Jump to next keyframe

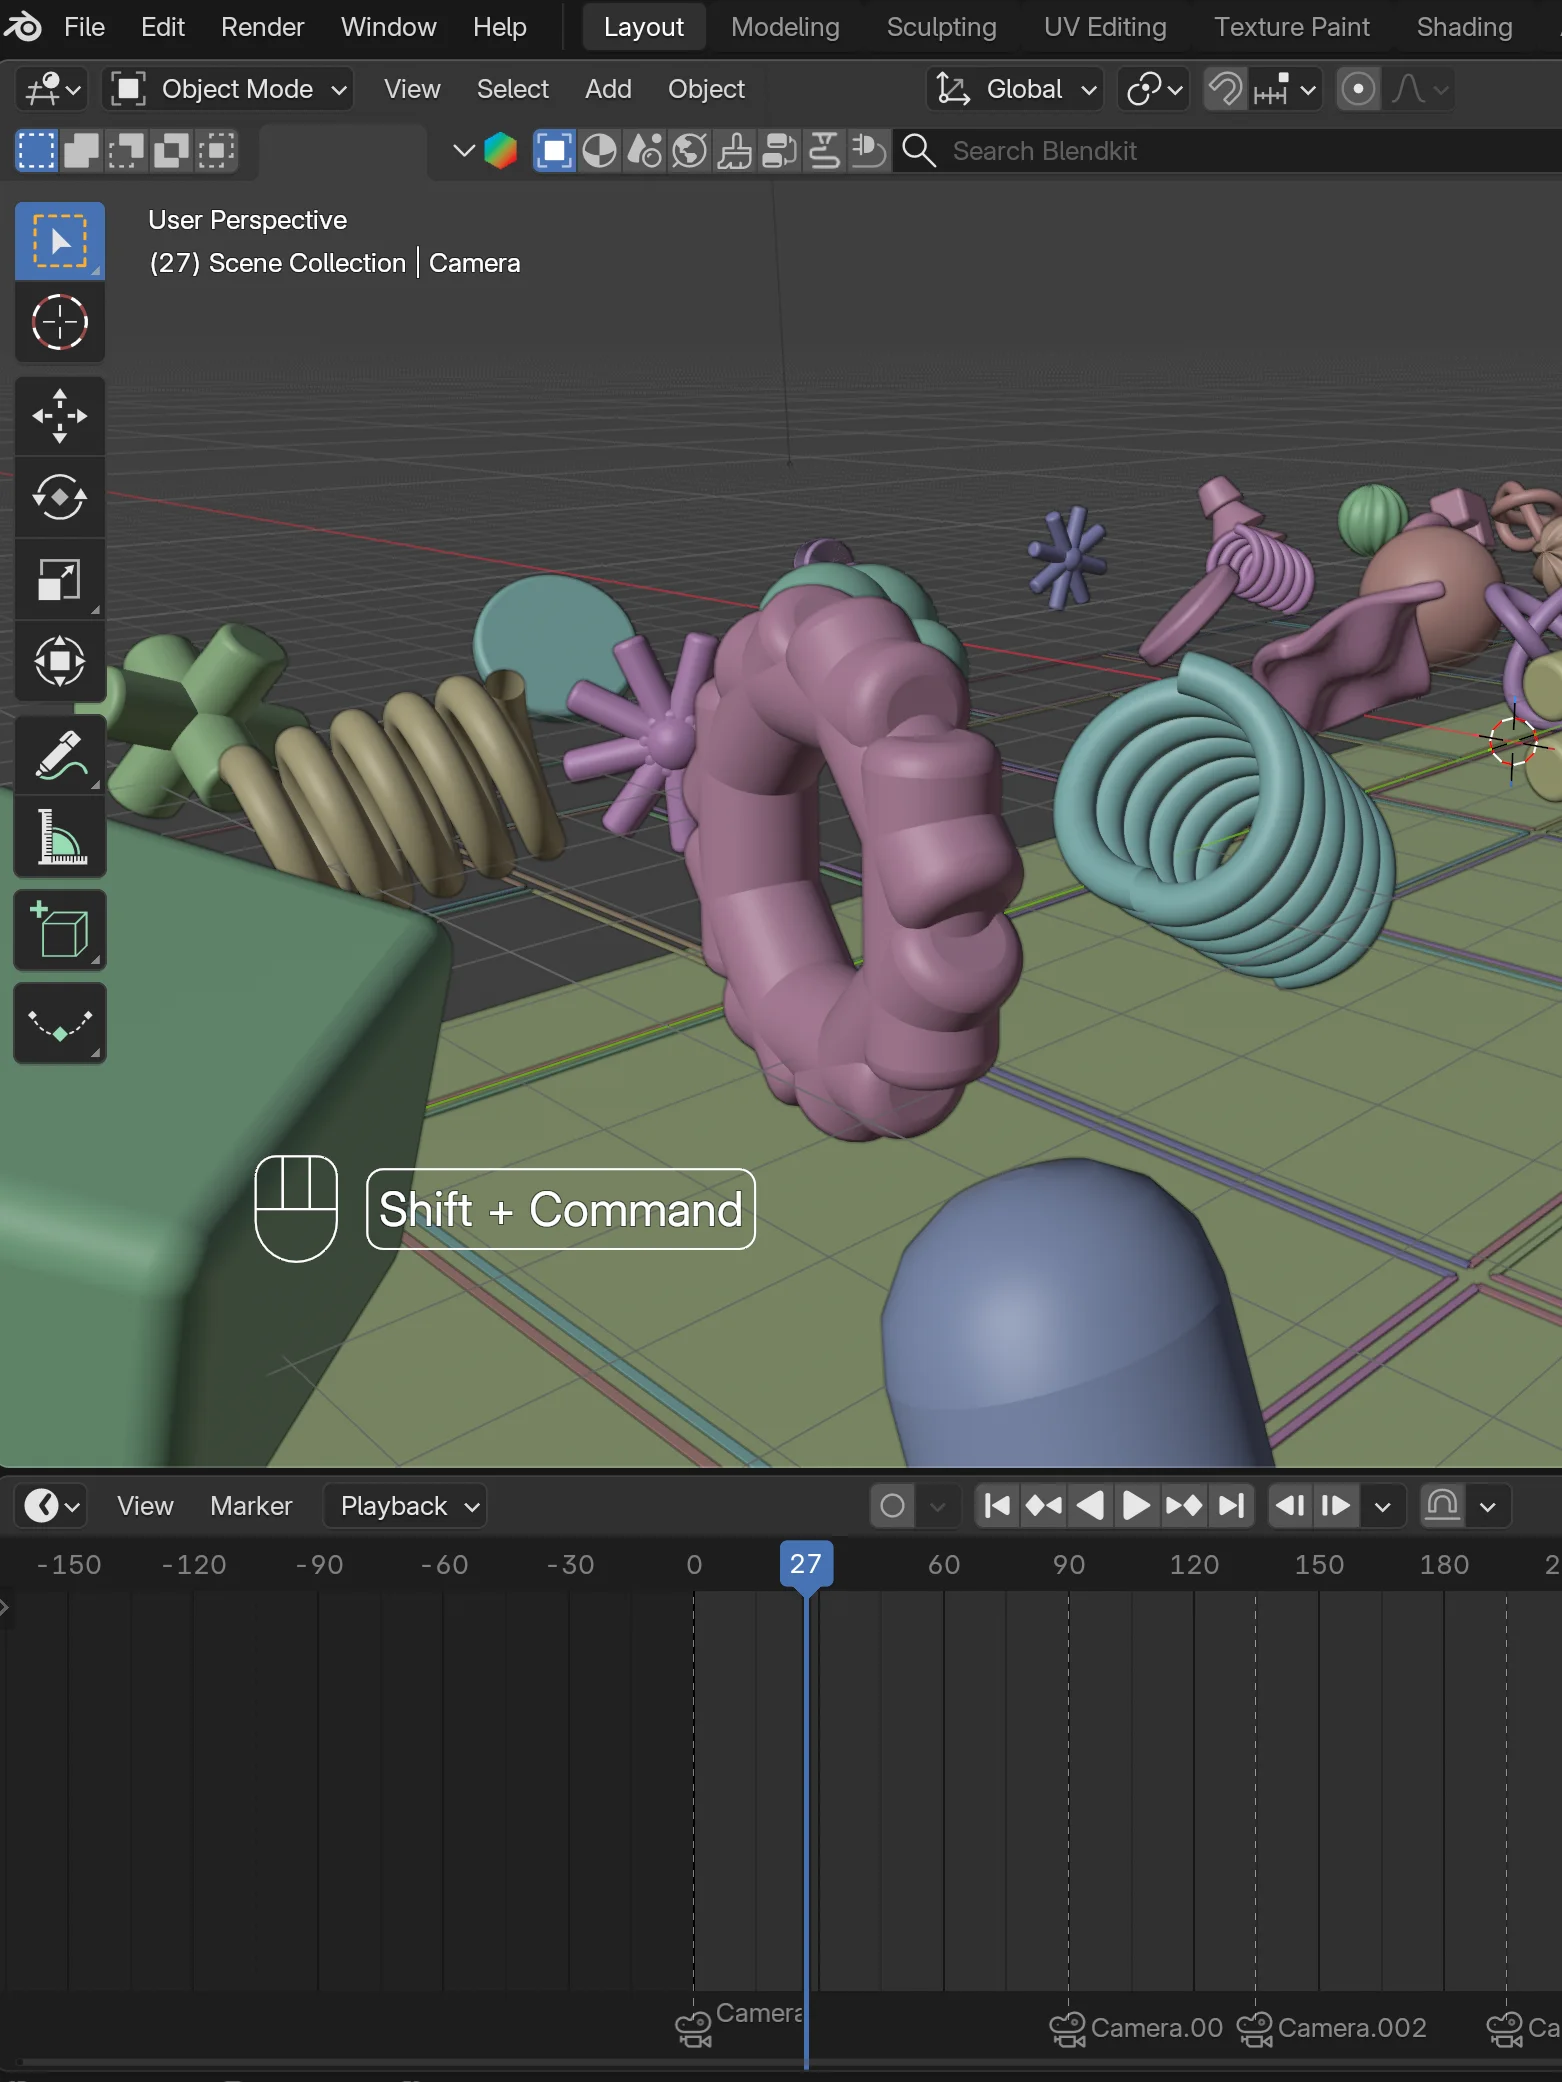pyautogui.click(x=1184, y=1505)
